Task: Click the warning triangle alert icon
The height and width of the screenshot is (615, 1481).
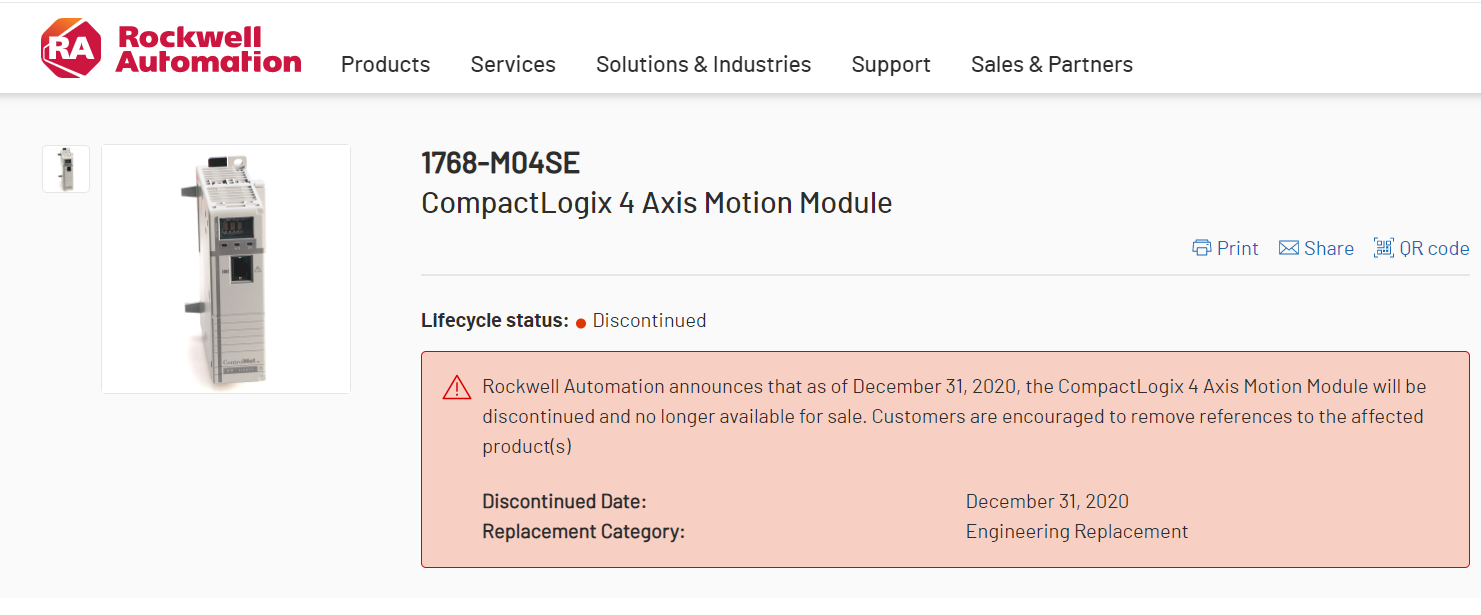Action: [457, 388]
